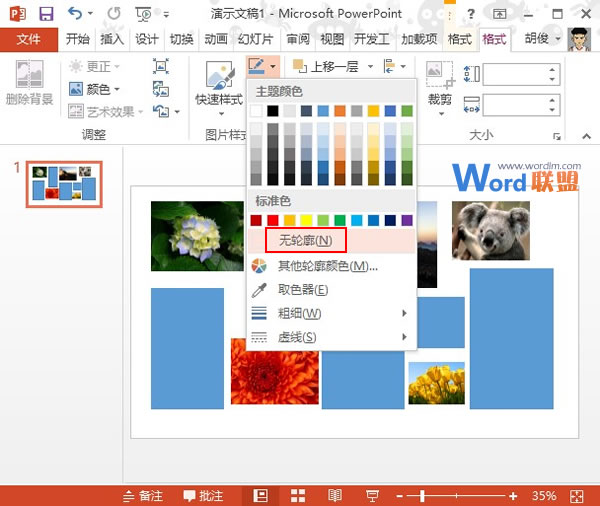Click the Save icon in quick access toolbar
Viewport: 600px width, 506px height.
point(46,14)
